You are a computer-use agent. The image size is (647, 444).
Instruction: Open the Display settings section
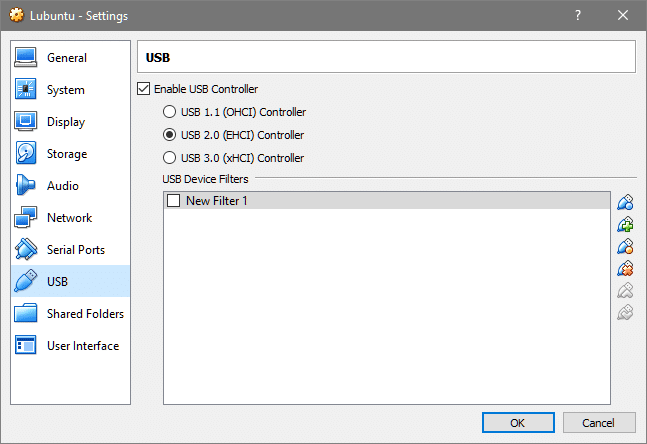tap(70, 122)
